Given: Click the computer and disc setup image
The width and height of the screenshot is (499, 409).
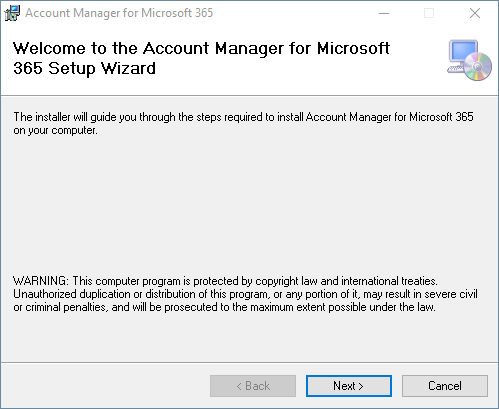Looking at the screenshot, I should (x=469, y=60).
